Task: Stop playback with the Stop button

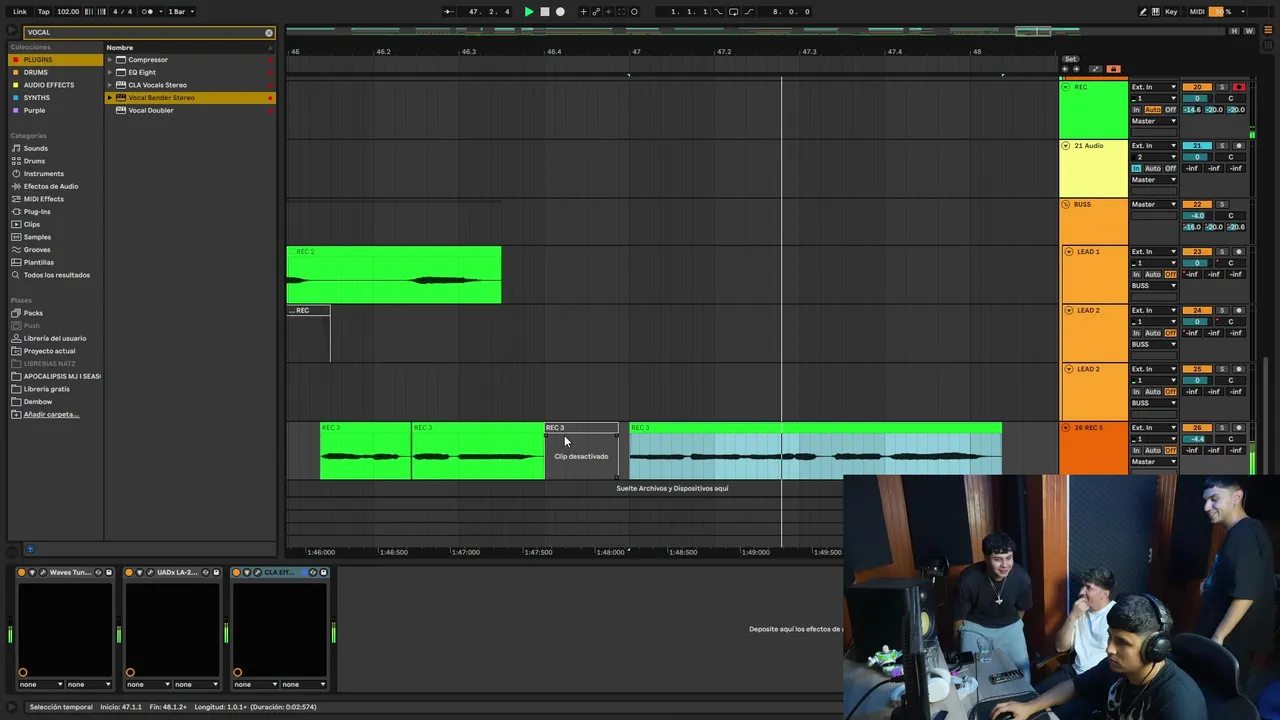Action: pos(545,12)
